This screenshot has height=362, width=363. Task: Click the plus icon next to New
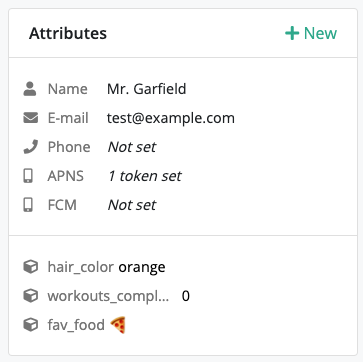(292, 33)
